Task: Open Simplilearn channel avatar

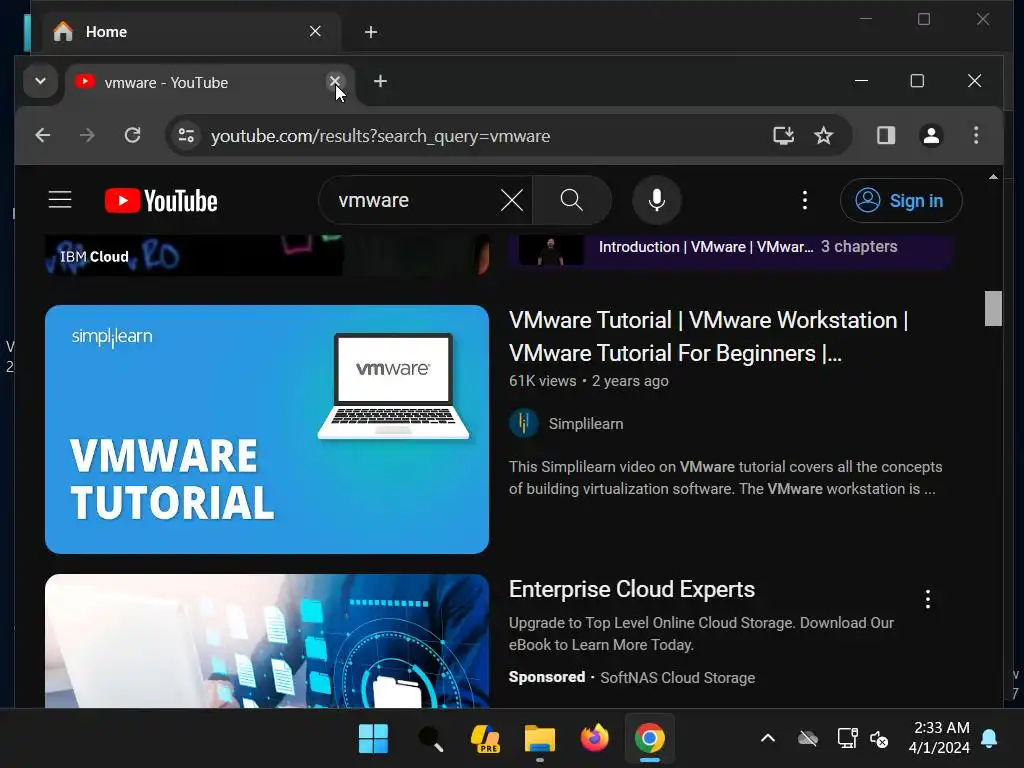Action: 524,423
